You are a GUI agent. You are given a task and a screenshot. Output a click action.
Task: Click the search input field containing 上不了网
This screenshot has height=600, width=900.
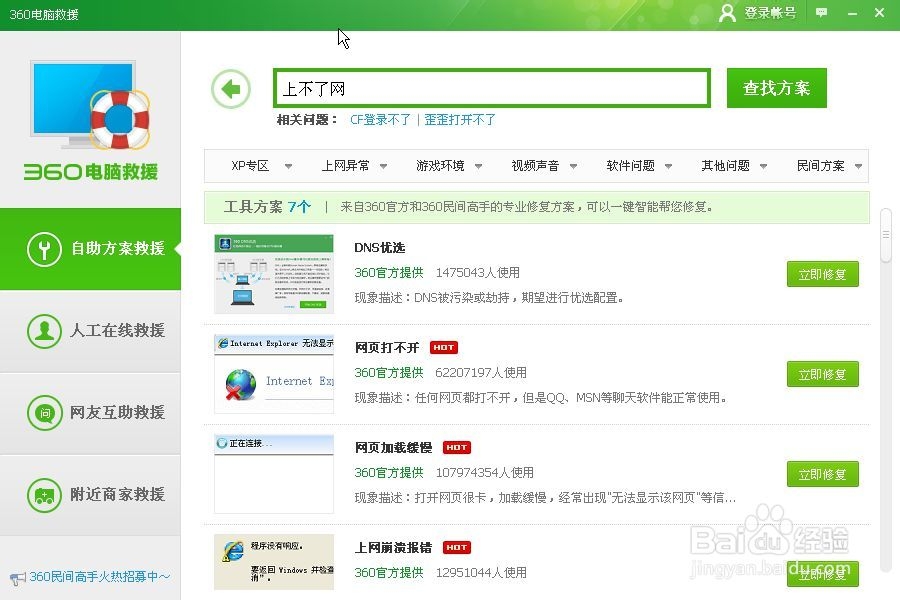pos(492,88)
